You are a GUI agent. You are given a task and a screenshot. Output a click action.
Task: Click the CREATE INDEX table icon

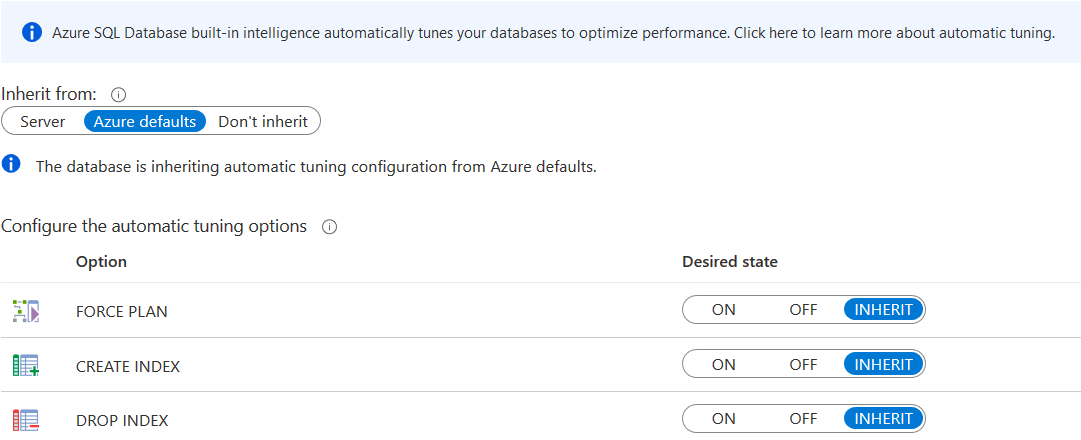(26, 365)
